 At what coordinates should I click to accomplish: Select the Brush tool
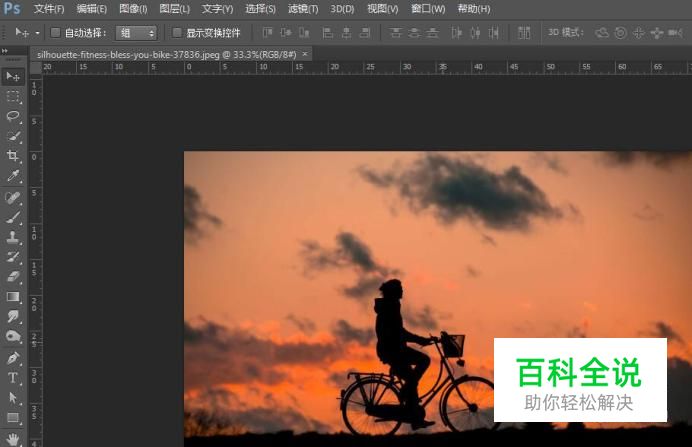click(13, 217)
